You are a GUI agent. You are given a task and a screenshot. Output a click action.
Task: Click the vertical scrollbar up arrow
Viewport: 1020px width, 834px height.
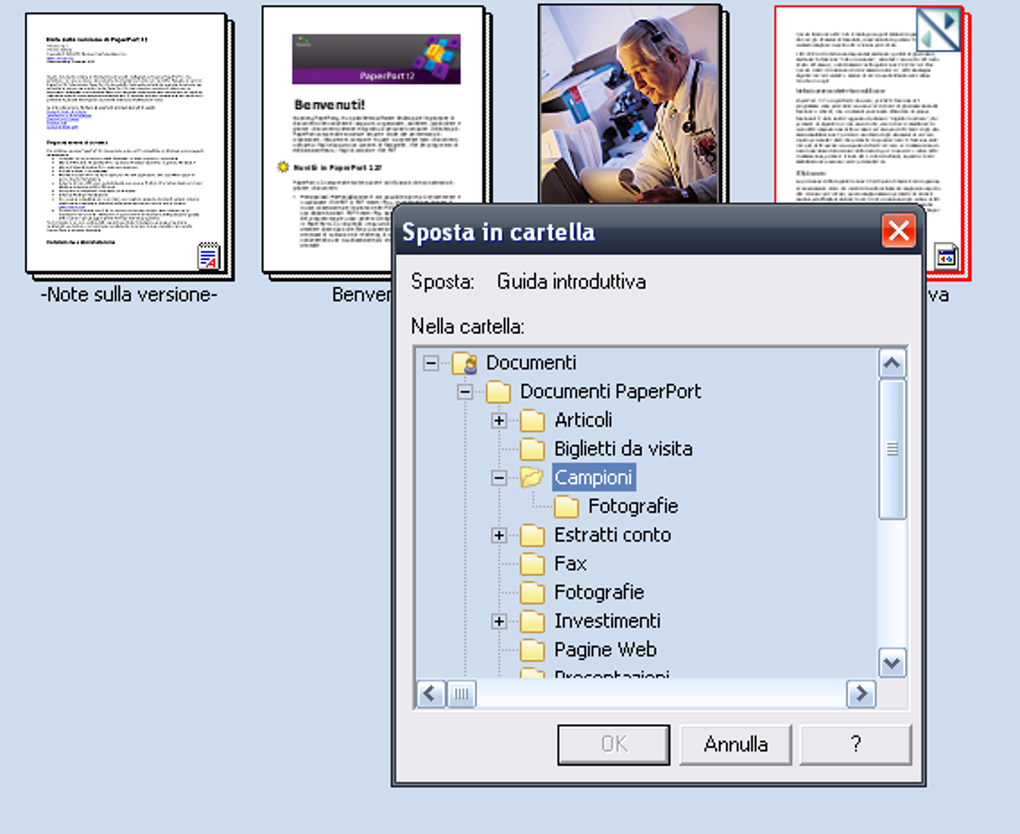tap(892, 363)
